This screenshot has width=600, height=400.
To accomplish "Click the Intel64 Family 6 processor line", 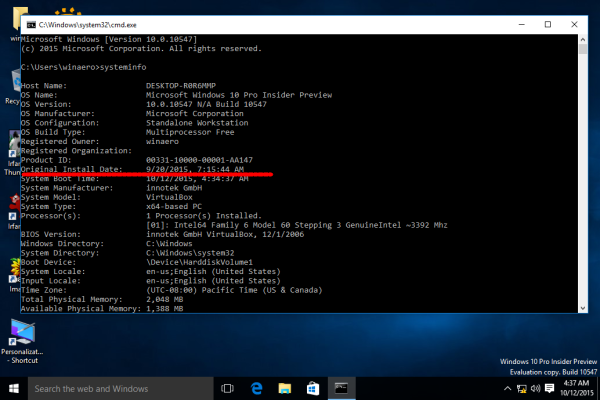I will [x=297, y=225].
